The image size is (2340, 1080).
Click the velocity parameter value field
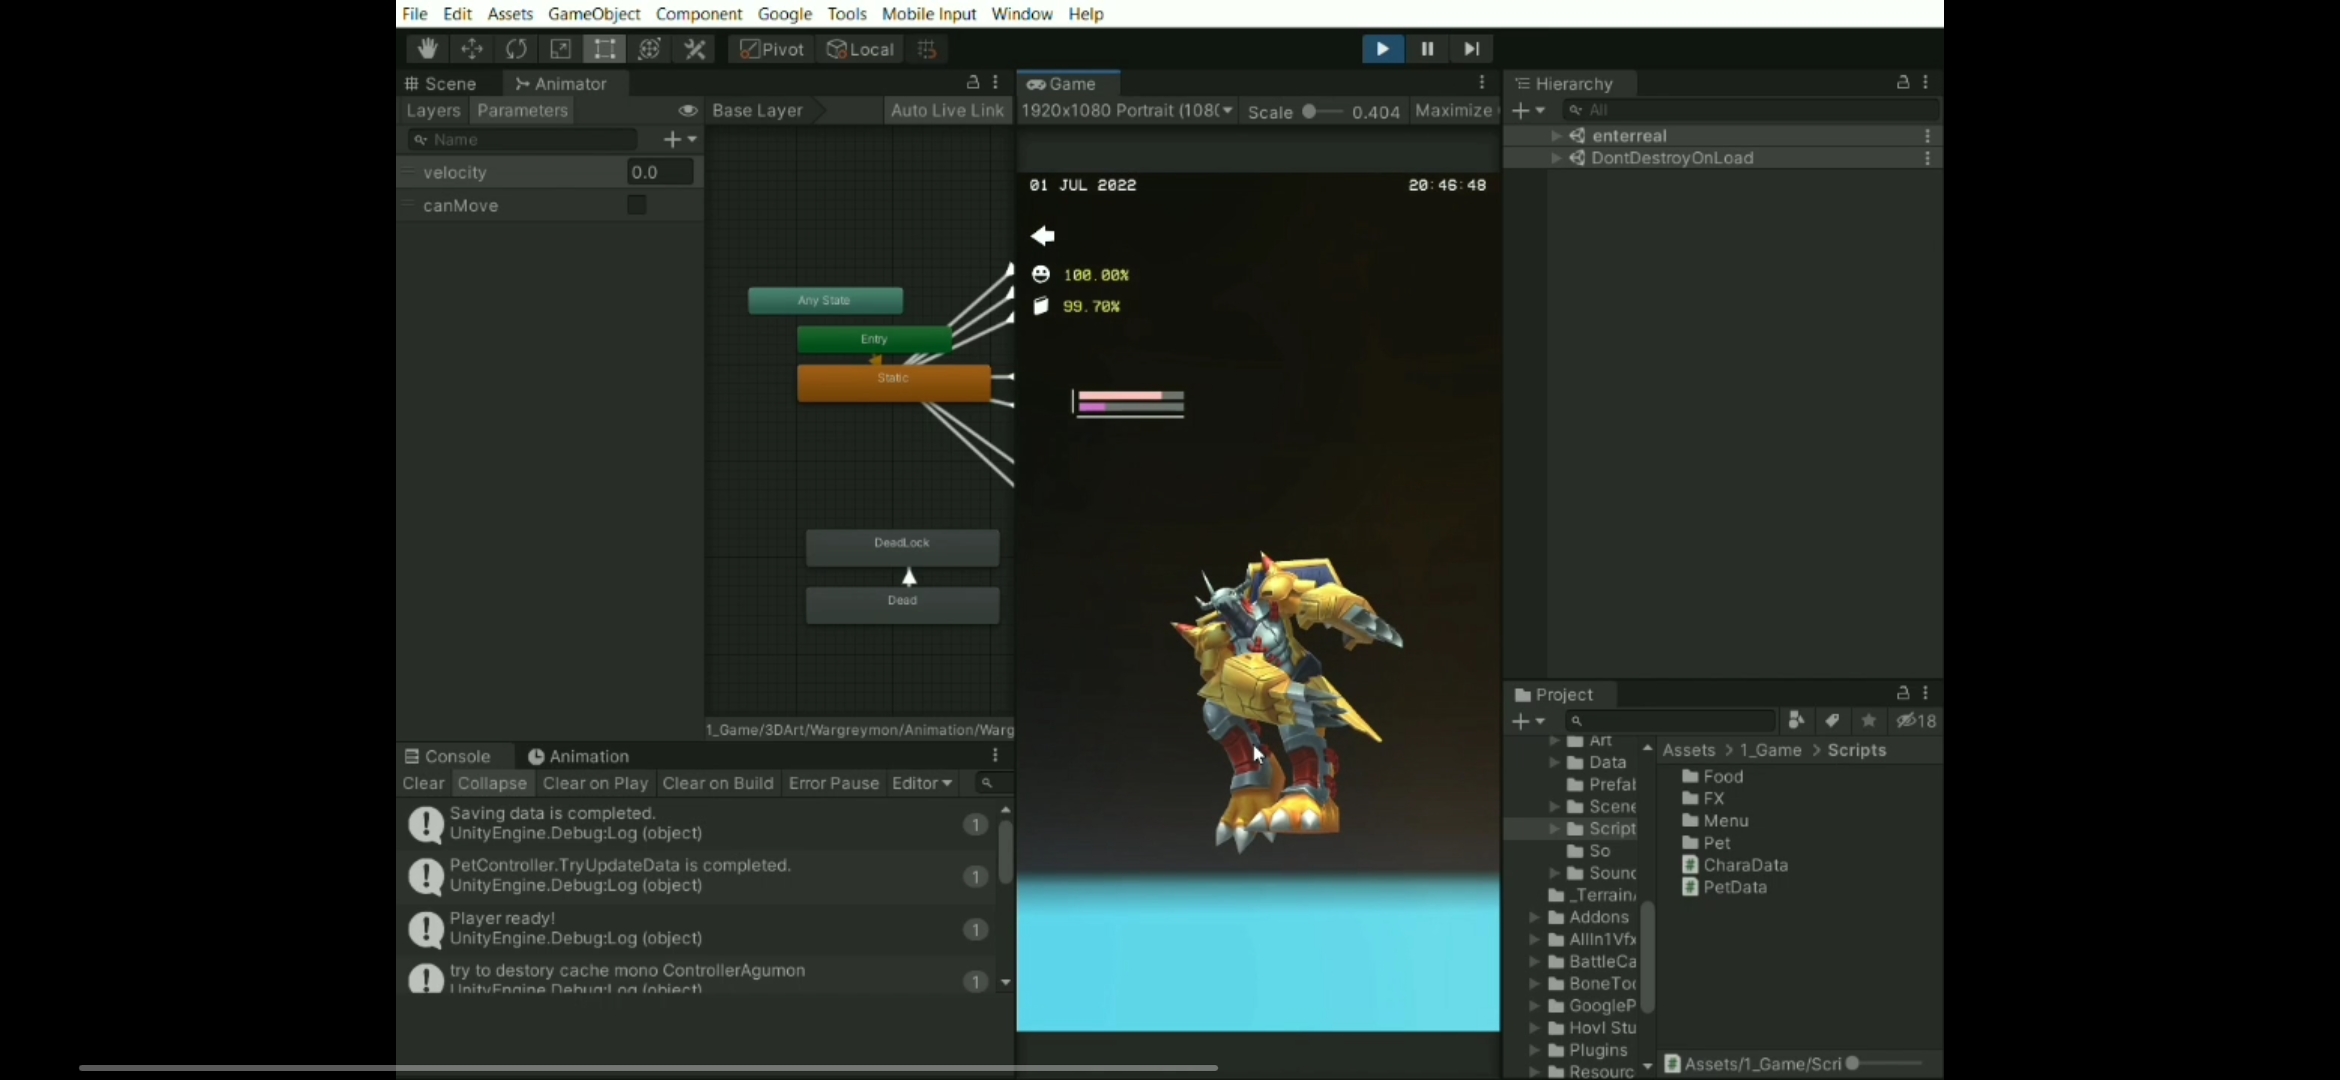tap(659, 172)
